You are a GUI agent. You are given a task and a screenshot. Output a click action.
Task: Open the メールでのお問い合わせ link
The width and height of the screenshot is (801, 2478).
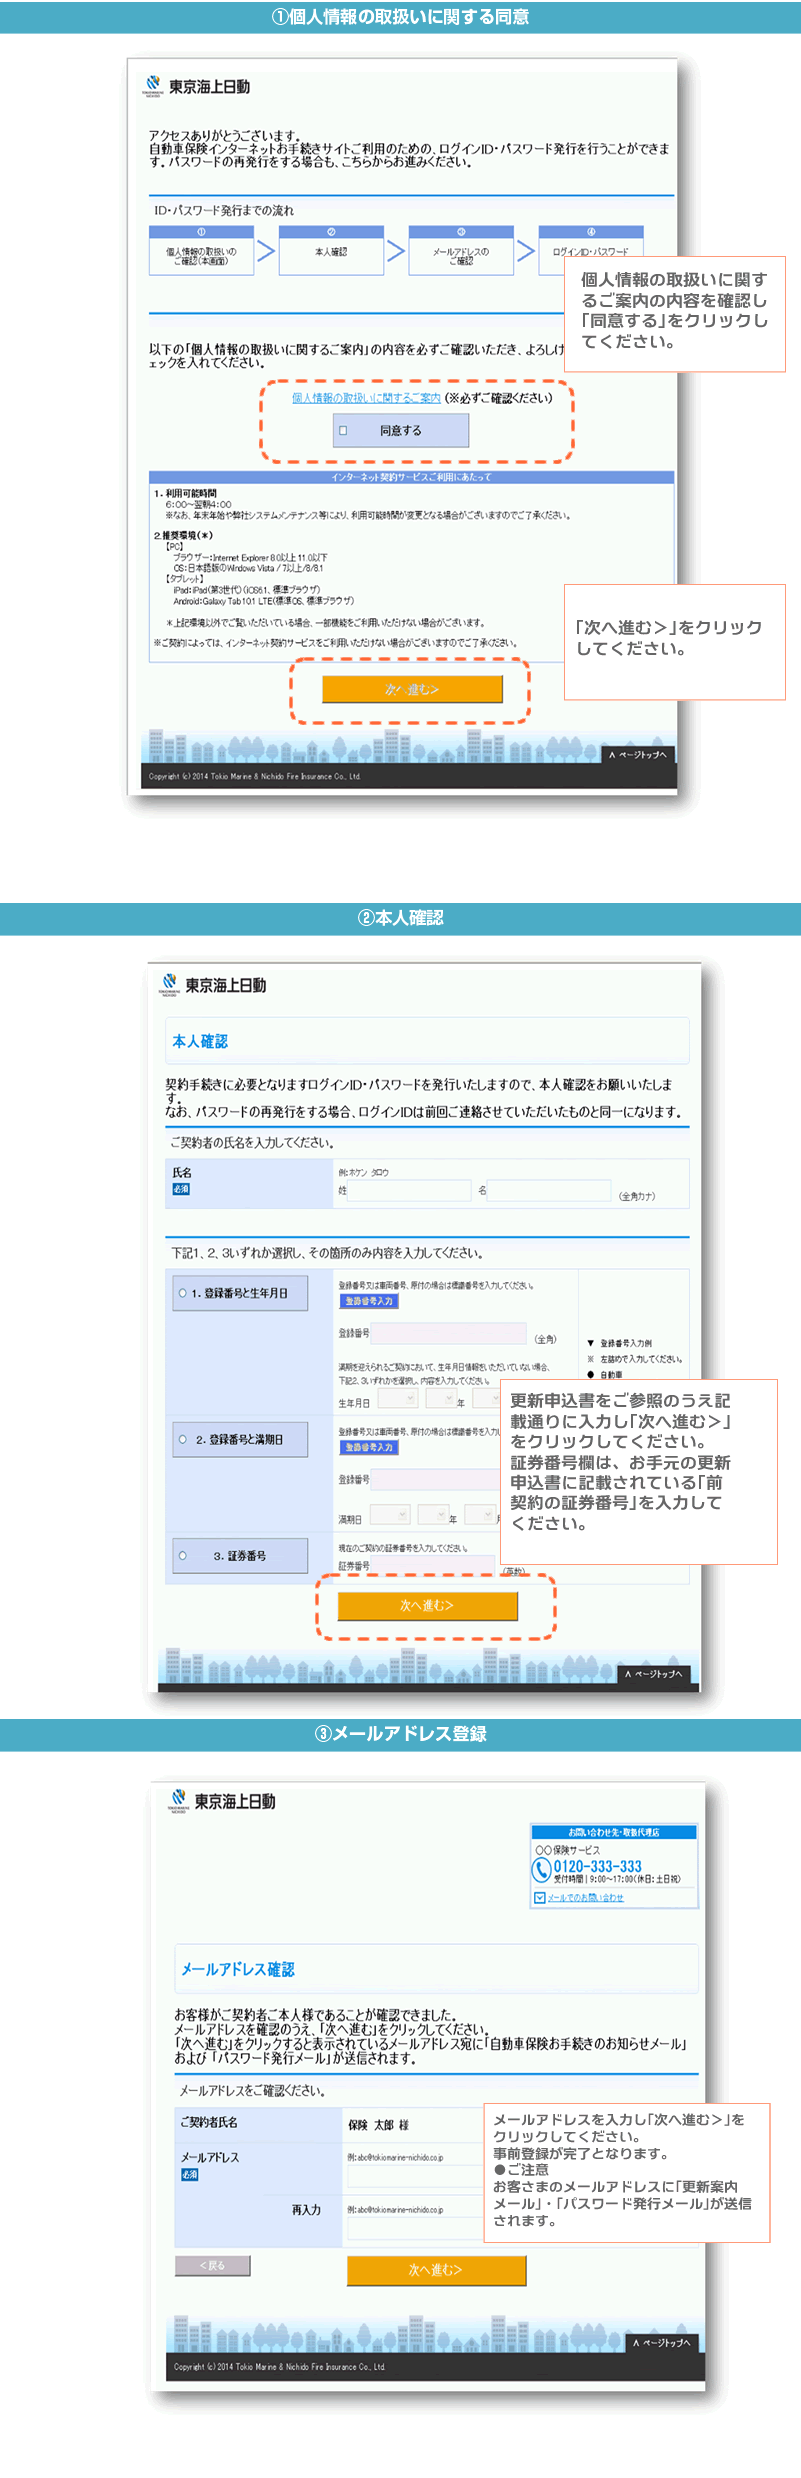click(585, 1897)
